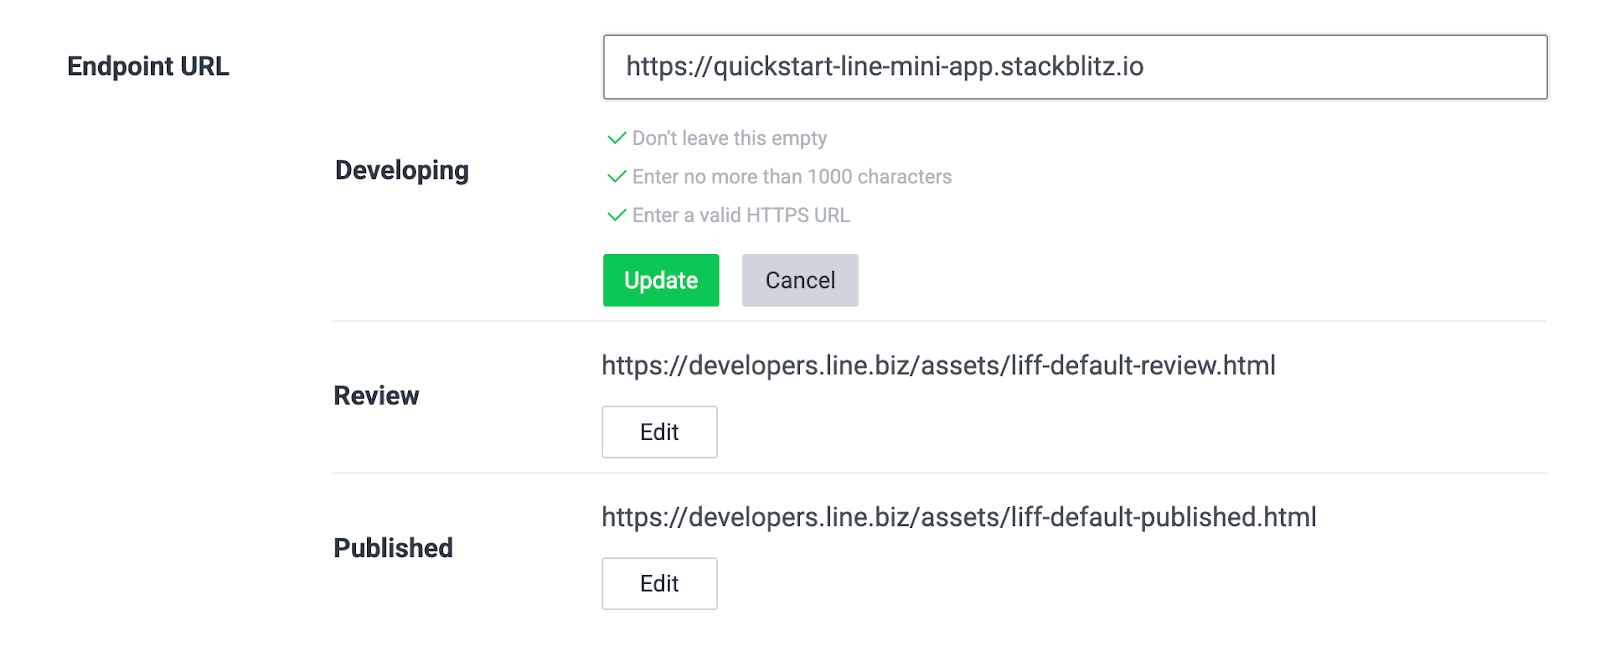Select the "Review" row label

pos(376,396)
